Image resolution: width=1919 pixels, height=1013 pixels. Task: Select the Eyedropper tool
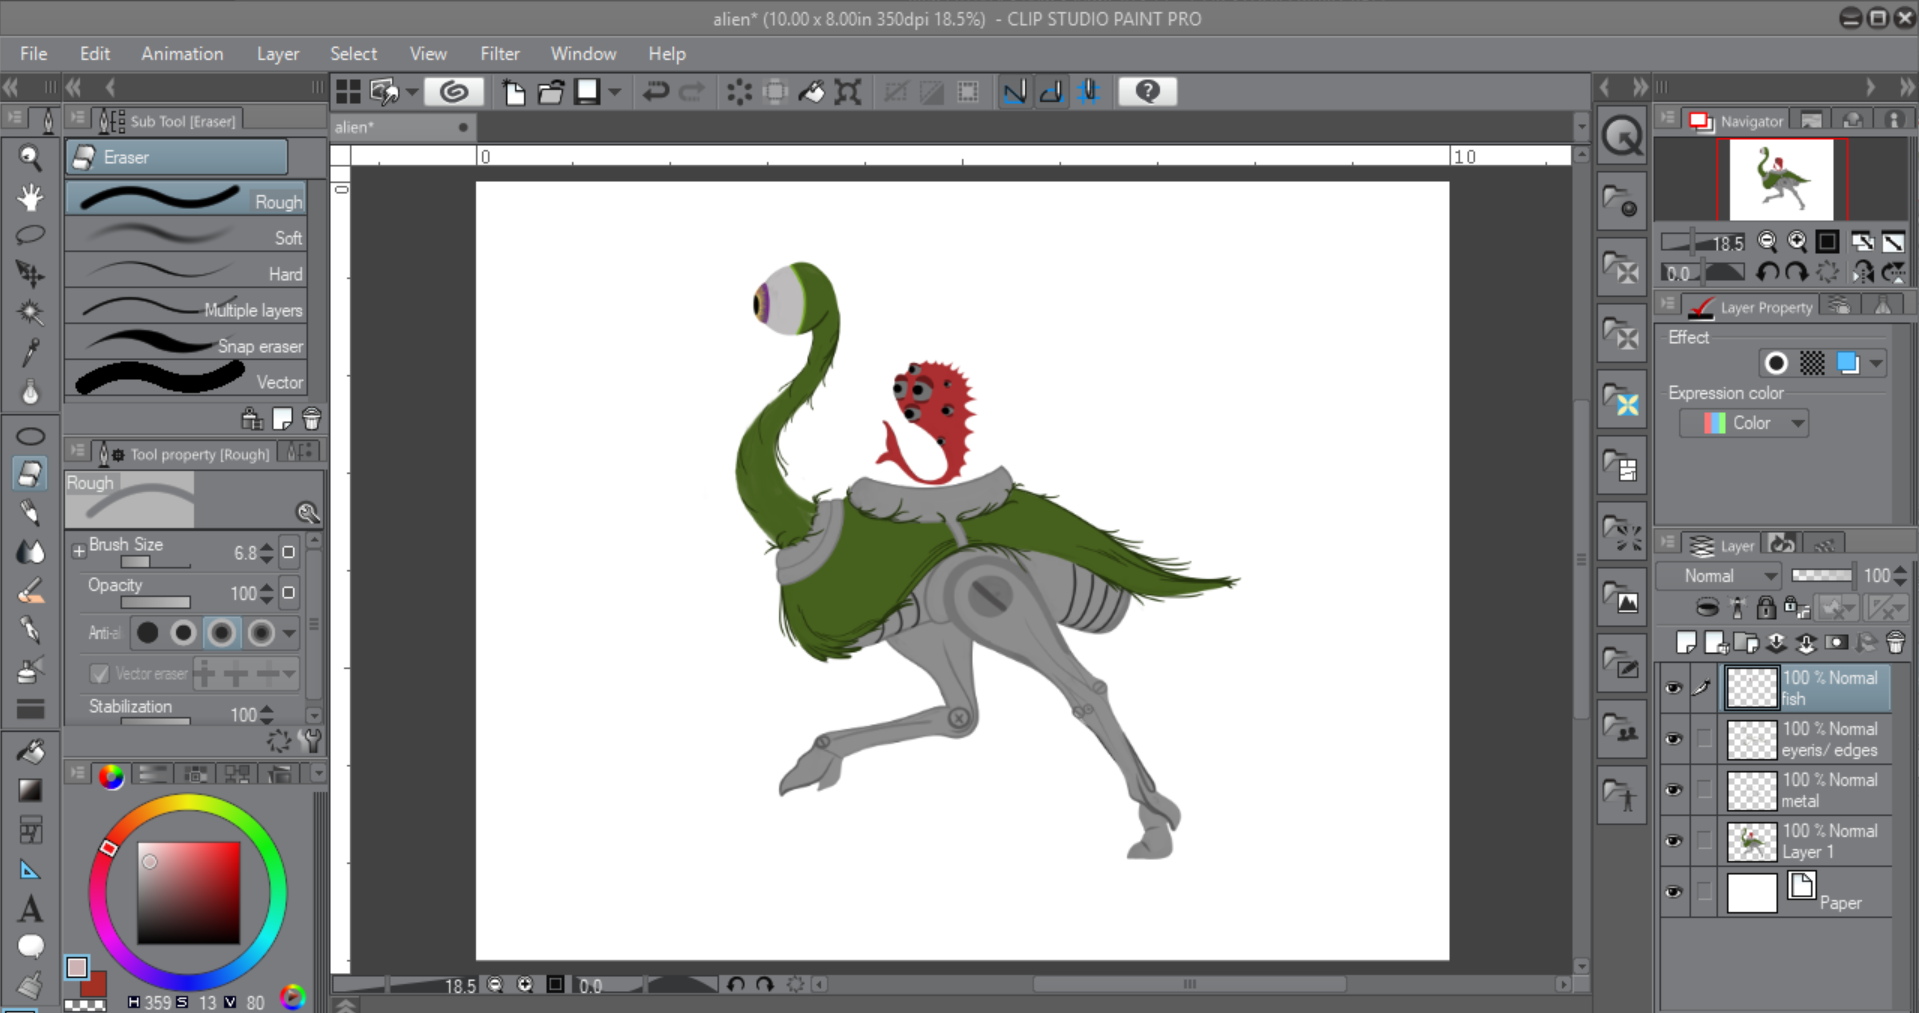30,352
